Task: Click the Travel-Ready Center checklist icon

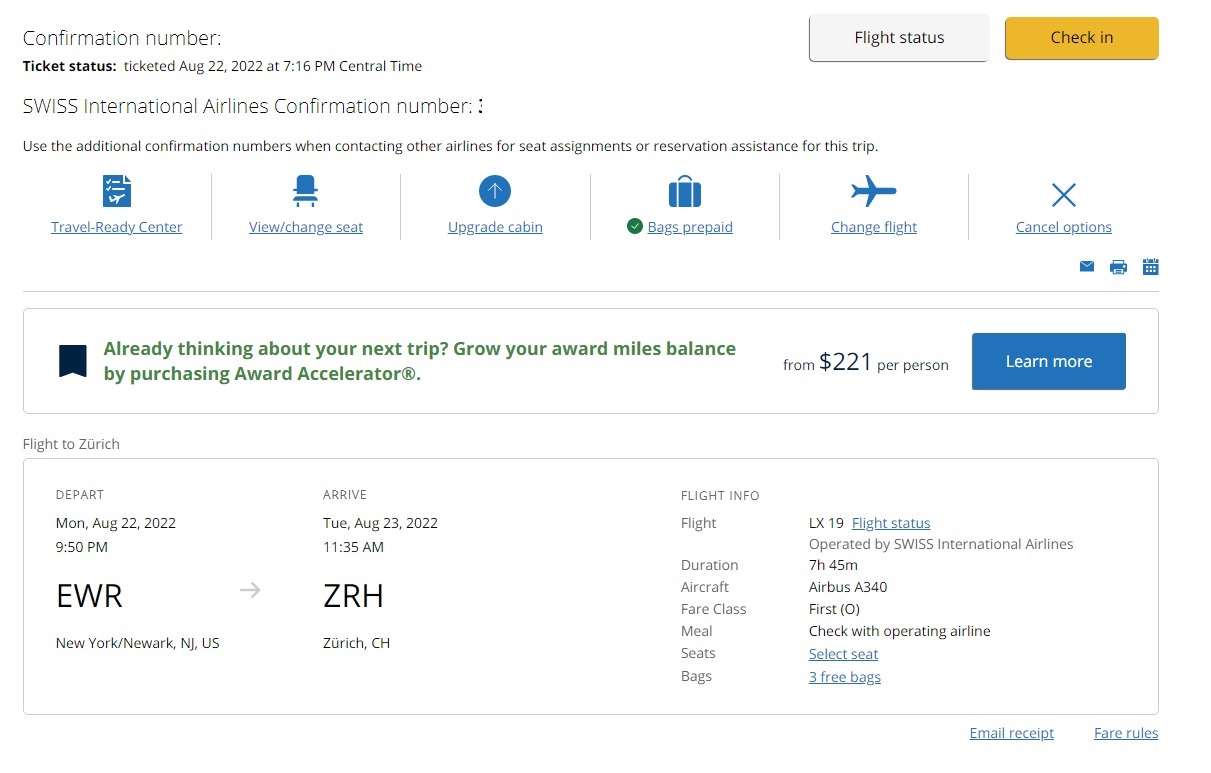Action: [x=117, y=191]
